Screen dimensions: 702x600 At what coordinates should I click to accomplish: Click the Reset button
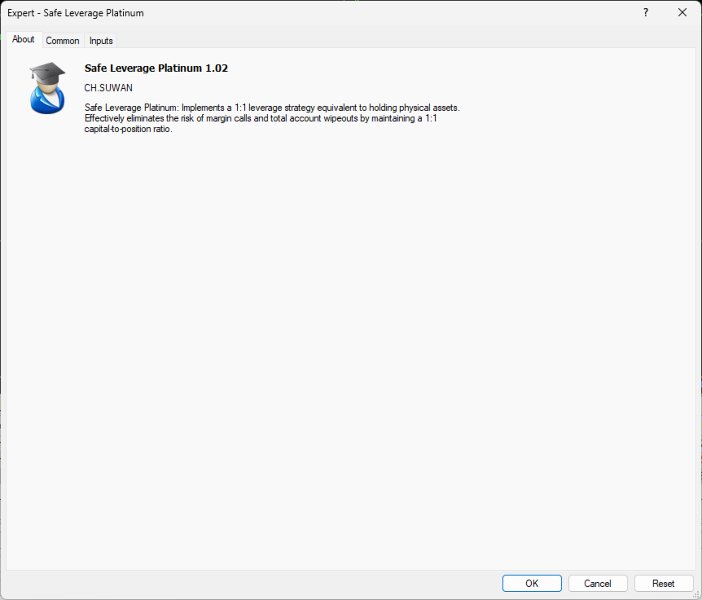click(x=663, y=583)
